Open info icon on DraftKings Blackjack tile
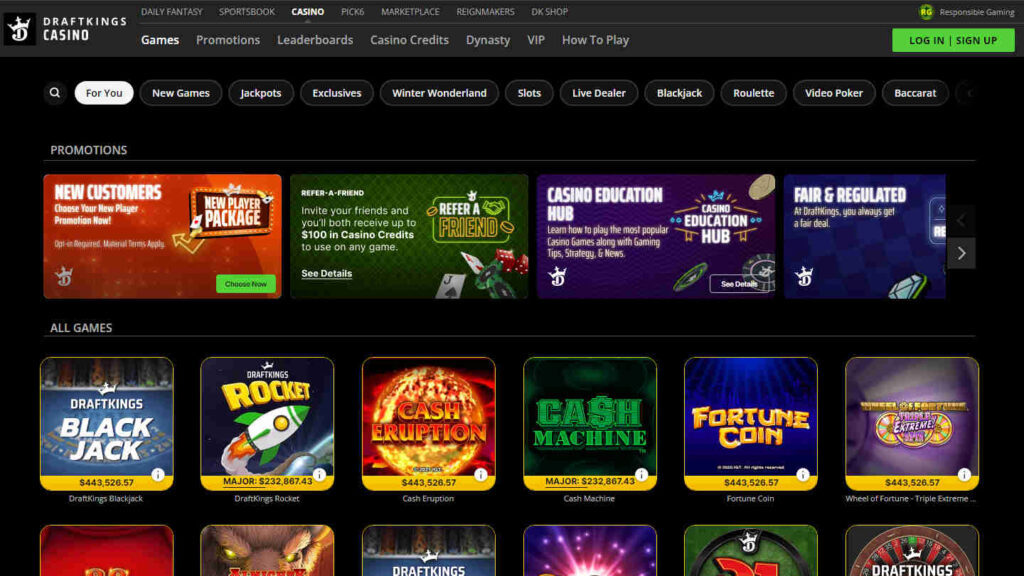Viewport: 1024px width, 576px height. pos(158,475)
